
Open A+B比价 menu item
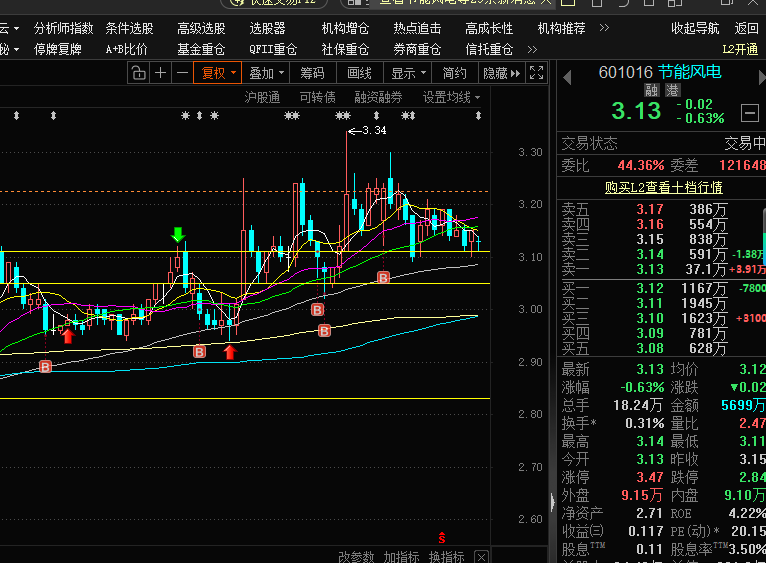pos(127,49)
